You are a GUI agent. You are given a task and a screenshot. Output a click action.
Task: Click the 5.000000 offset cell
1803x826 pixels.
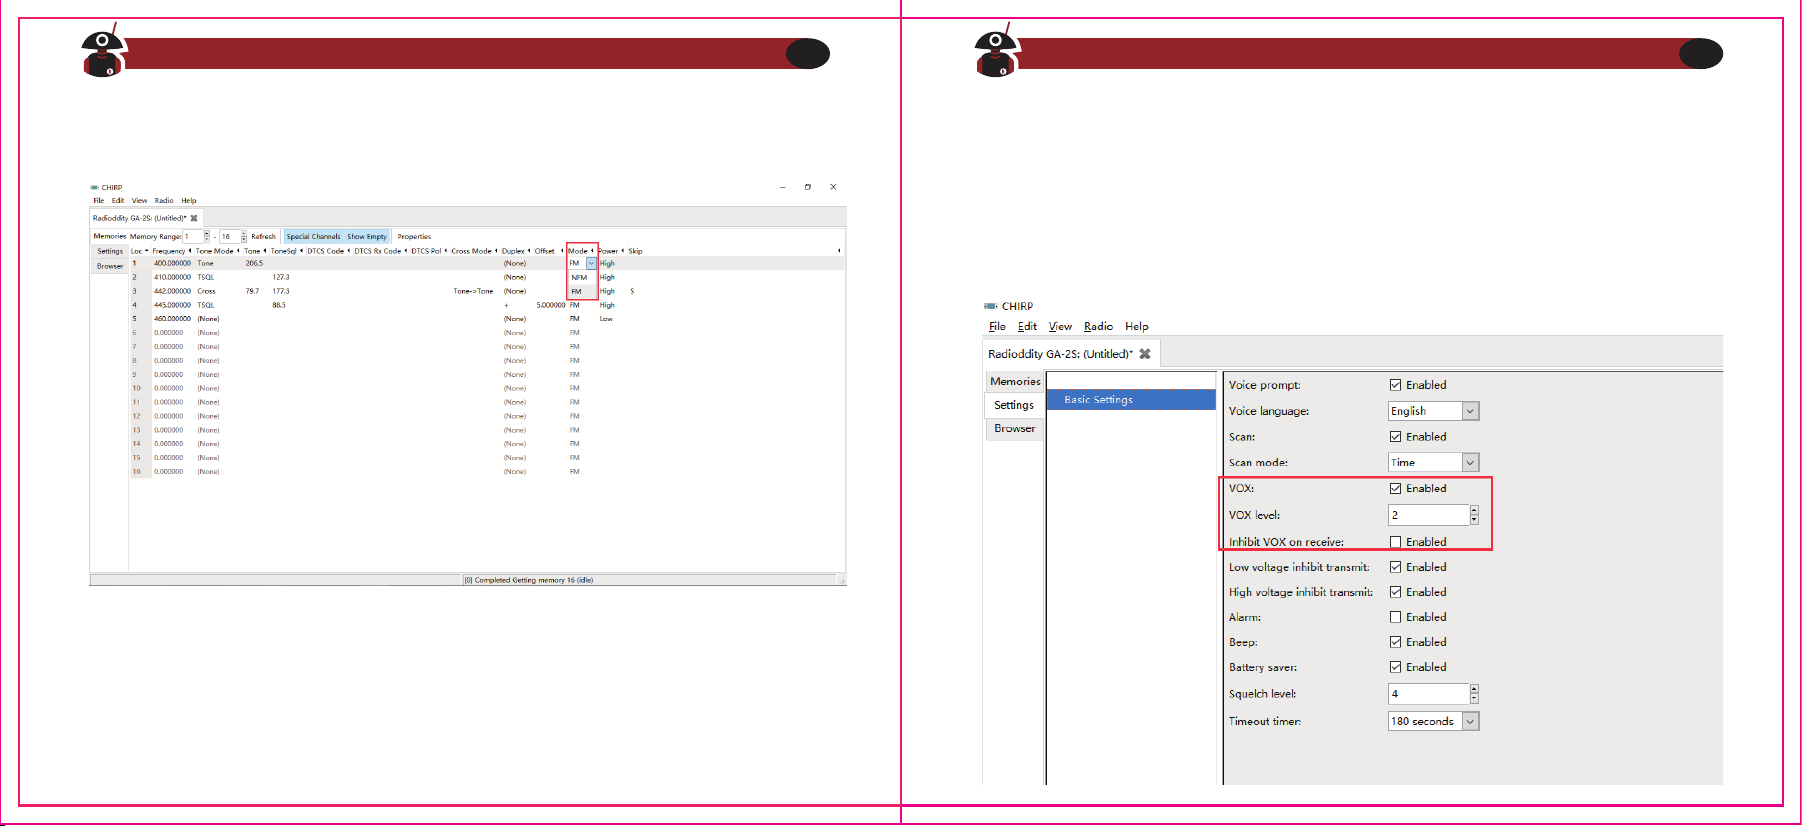[550, 306]
